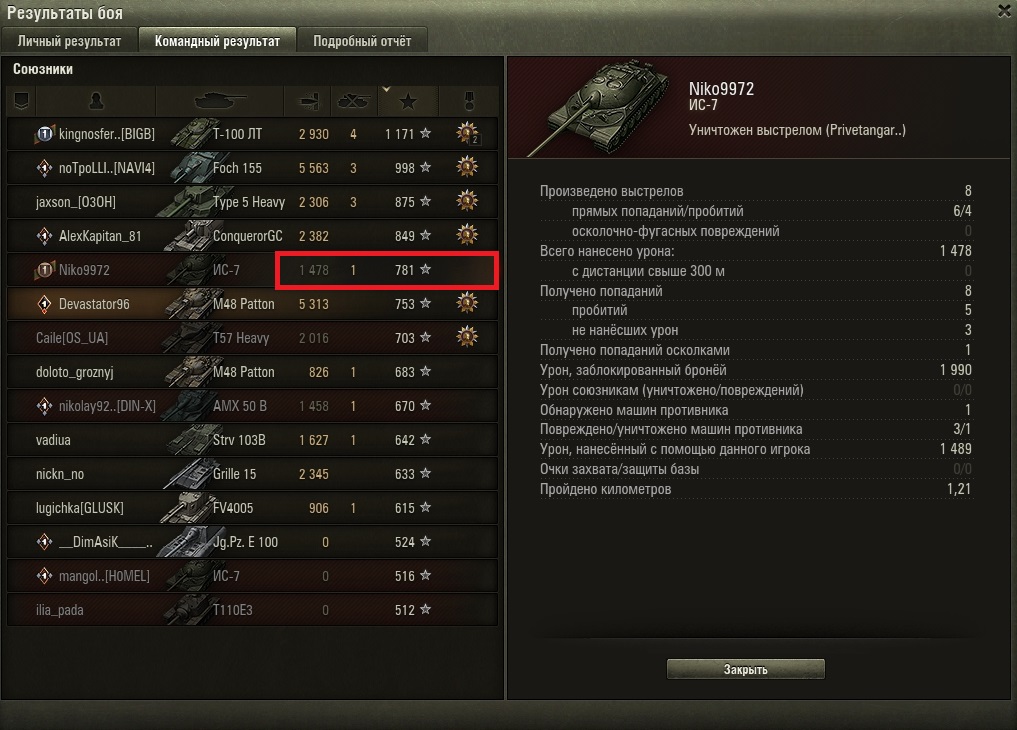1017x730 pixels.
Task: Click kingnosfer's achievement medal icon
Action: click(x=468, y=134)
